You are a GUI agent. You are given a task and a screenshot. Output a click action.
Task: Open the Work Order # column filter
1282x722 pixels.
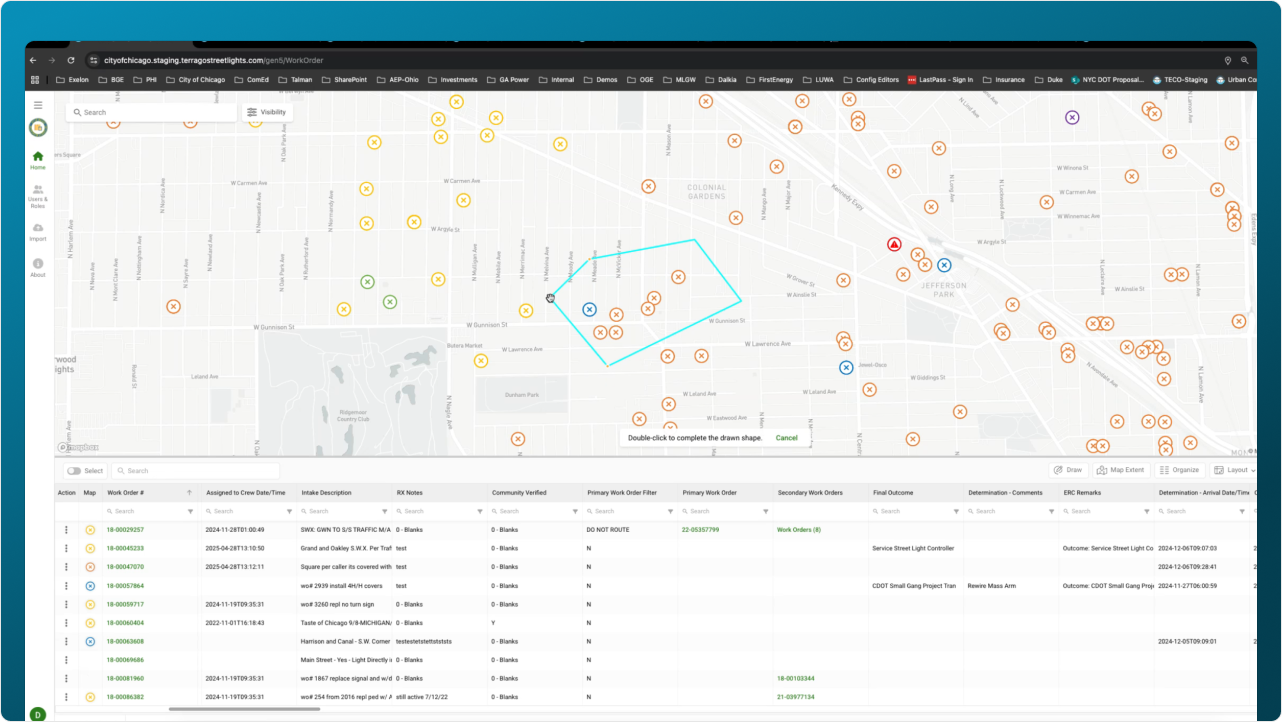191,511
